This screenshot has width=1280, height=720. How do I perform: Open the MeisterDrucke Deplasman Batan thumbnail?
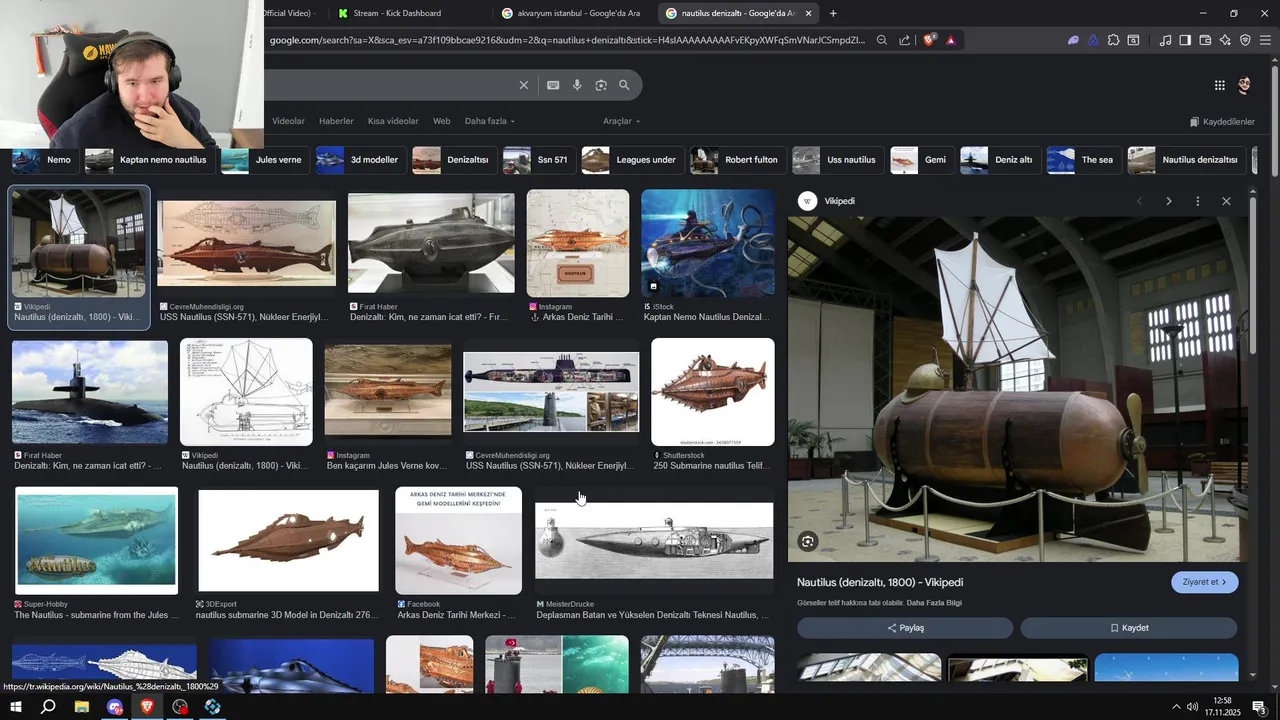coord(654,541)
